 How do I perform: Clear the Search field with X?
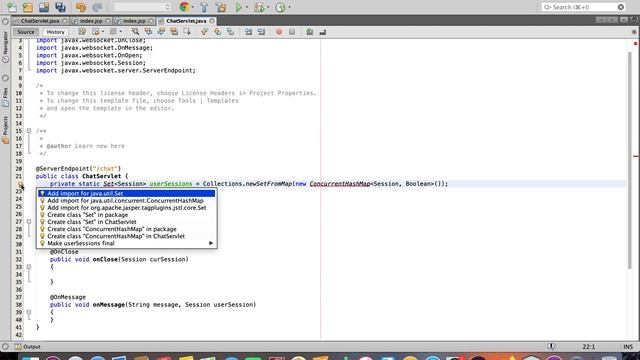621,7
